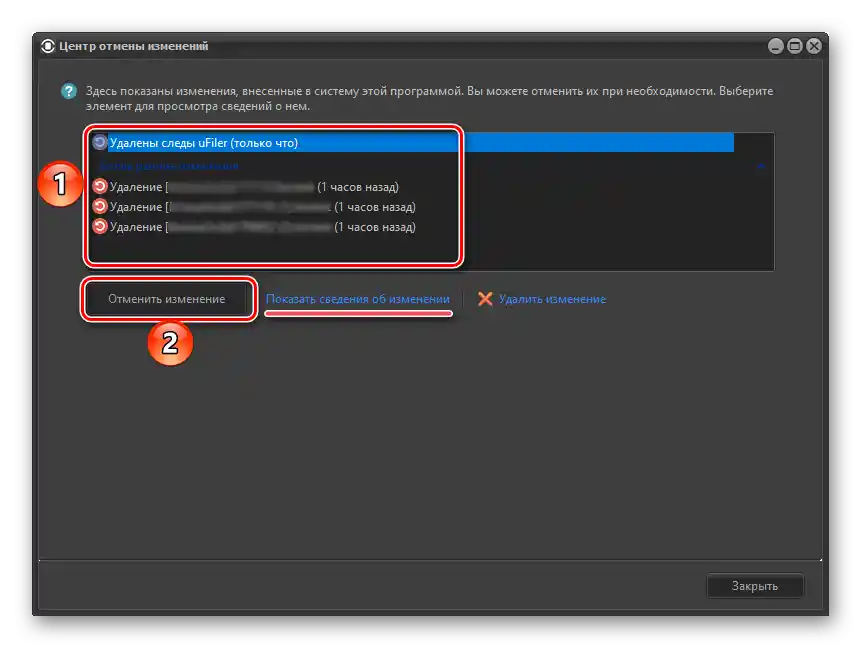861x648 pixels.
Task: Click the orange X icon beside 'Удалить изменение'
Action: (x=485, y=299)
